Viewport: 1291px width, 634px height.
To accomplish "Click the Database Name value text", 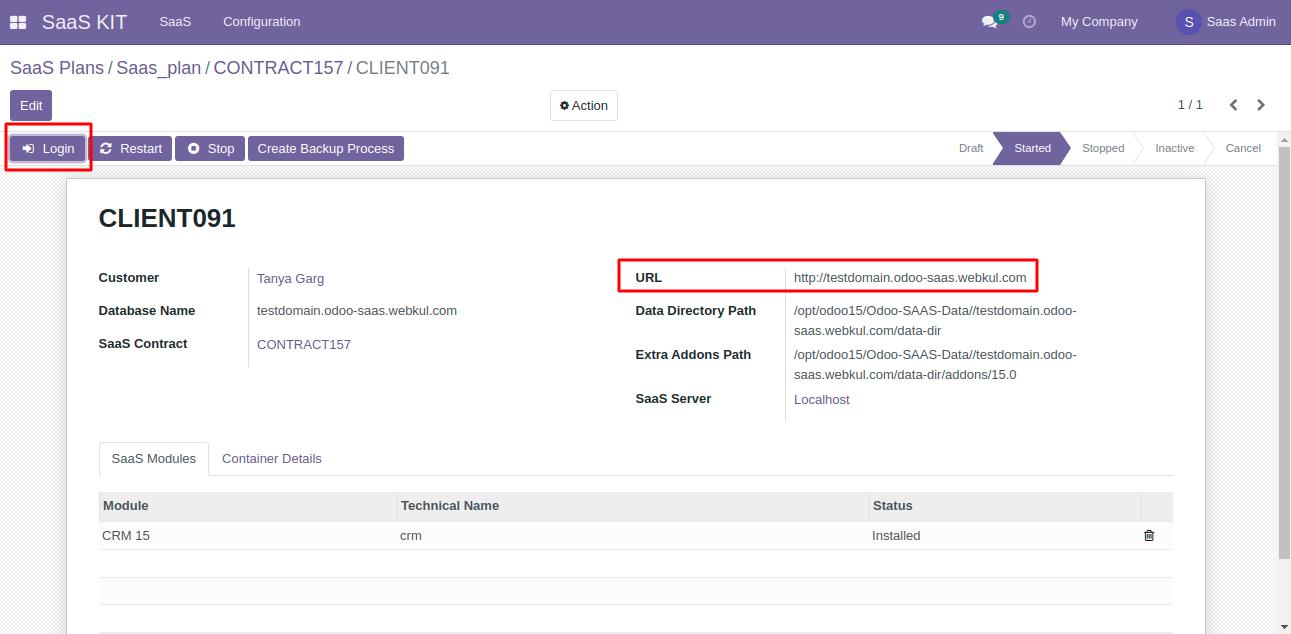I will tap(357, 311).
